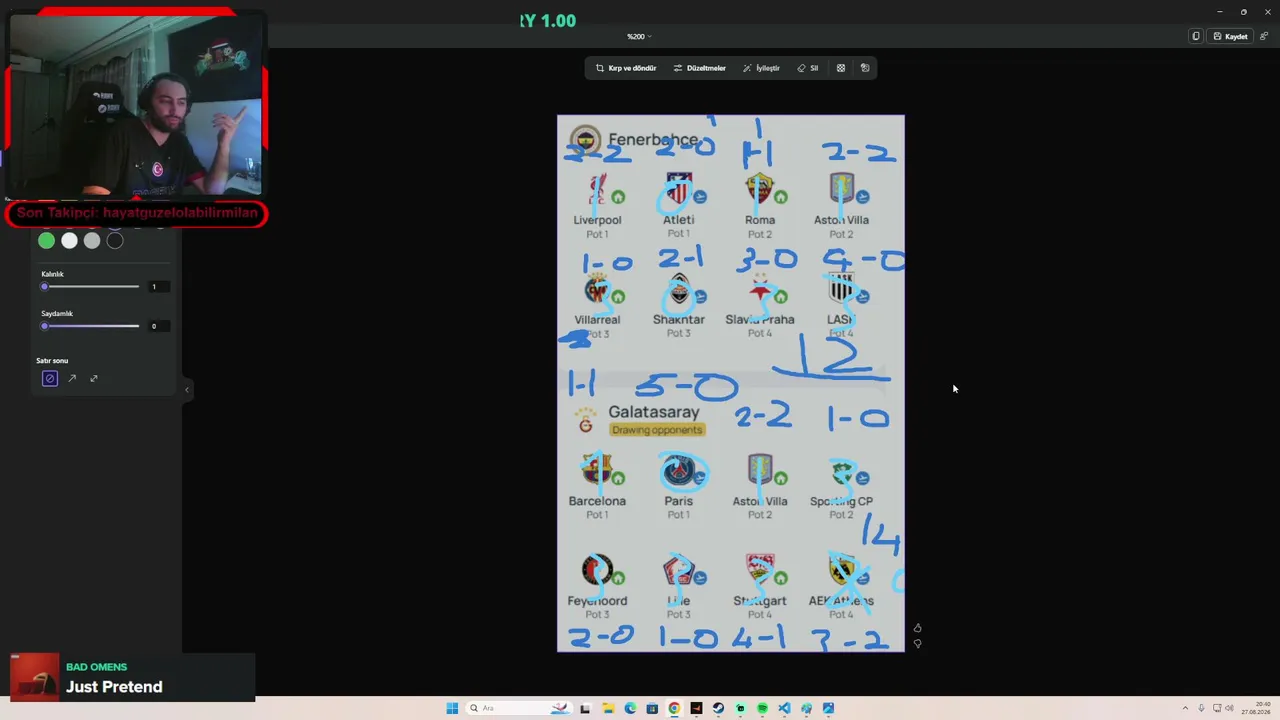The height and width of the screenshot is (720, 1280).
Task: Open Microsoft Edge from the taskbar
Action: click(x=630, y=708)
